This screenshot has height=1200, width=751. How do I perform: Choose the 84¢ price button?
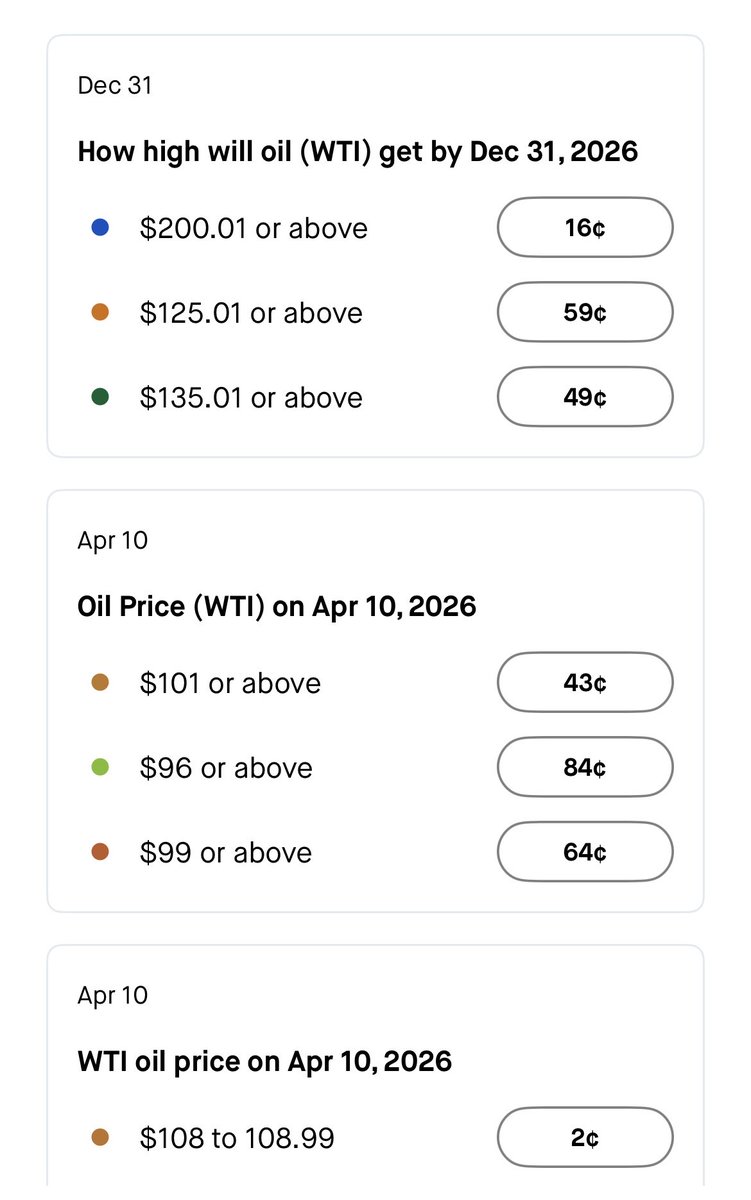tap(585, 768)
